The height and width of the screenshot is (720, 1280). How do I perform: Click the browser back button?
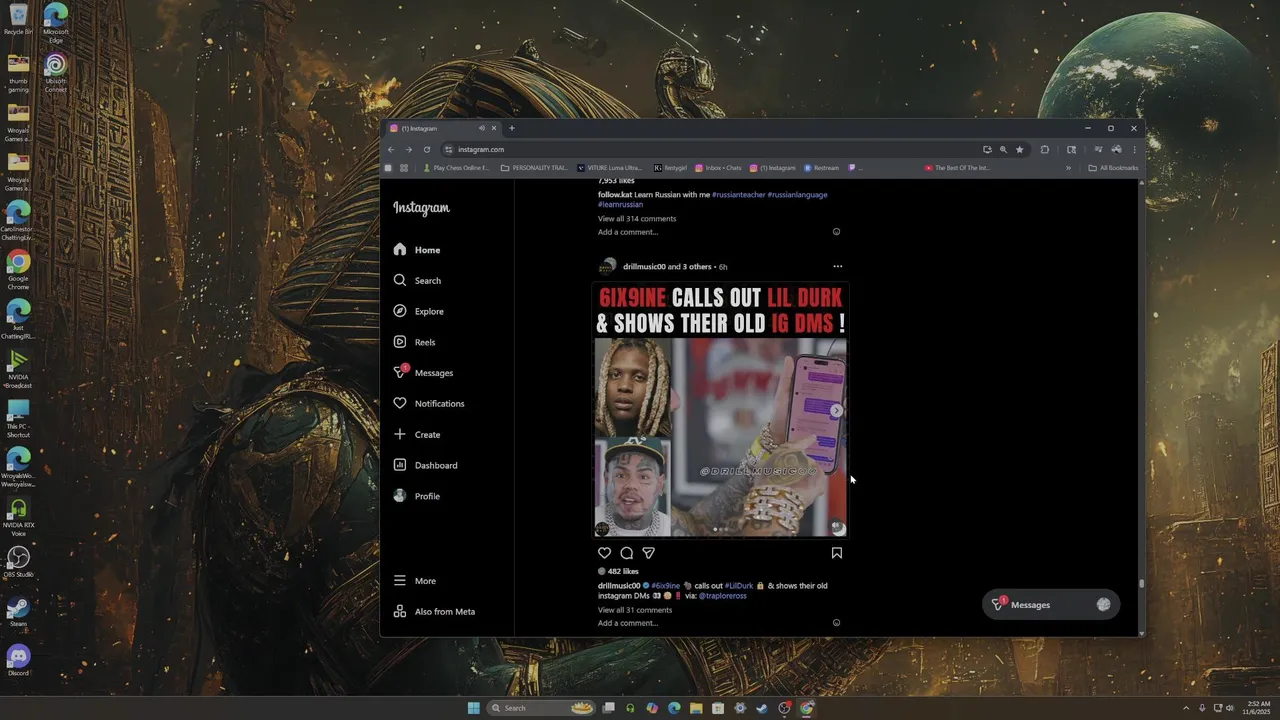pos(391,150)
